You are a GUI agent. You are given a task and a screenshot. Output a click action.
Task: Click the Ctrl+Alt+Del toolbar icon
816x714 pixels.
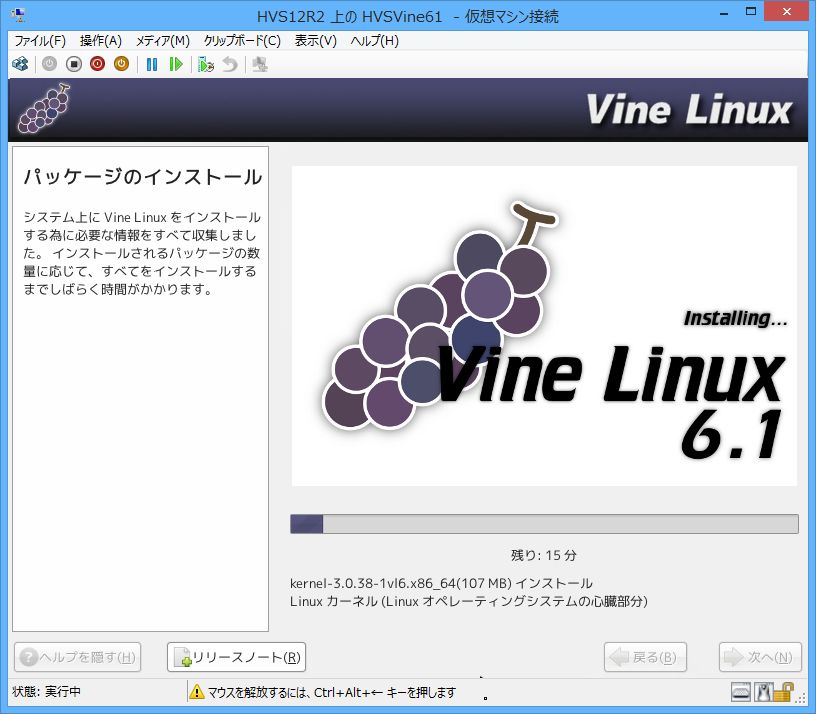(20, 65)
